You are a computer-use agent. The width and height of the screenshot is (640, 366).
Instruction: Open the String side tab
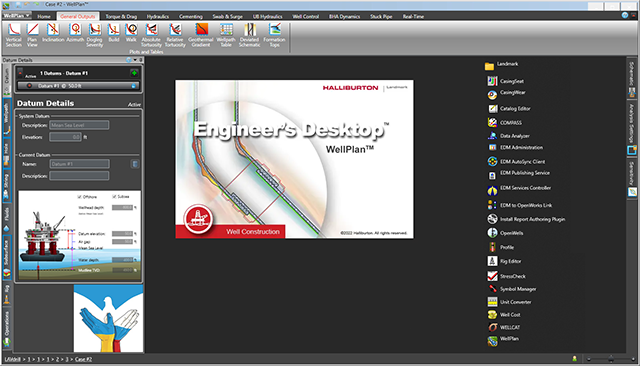pyautogui.click(x=7, y=186)
